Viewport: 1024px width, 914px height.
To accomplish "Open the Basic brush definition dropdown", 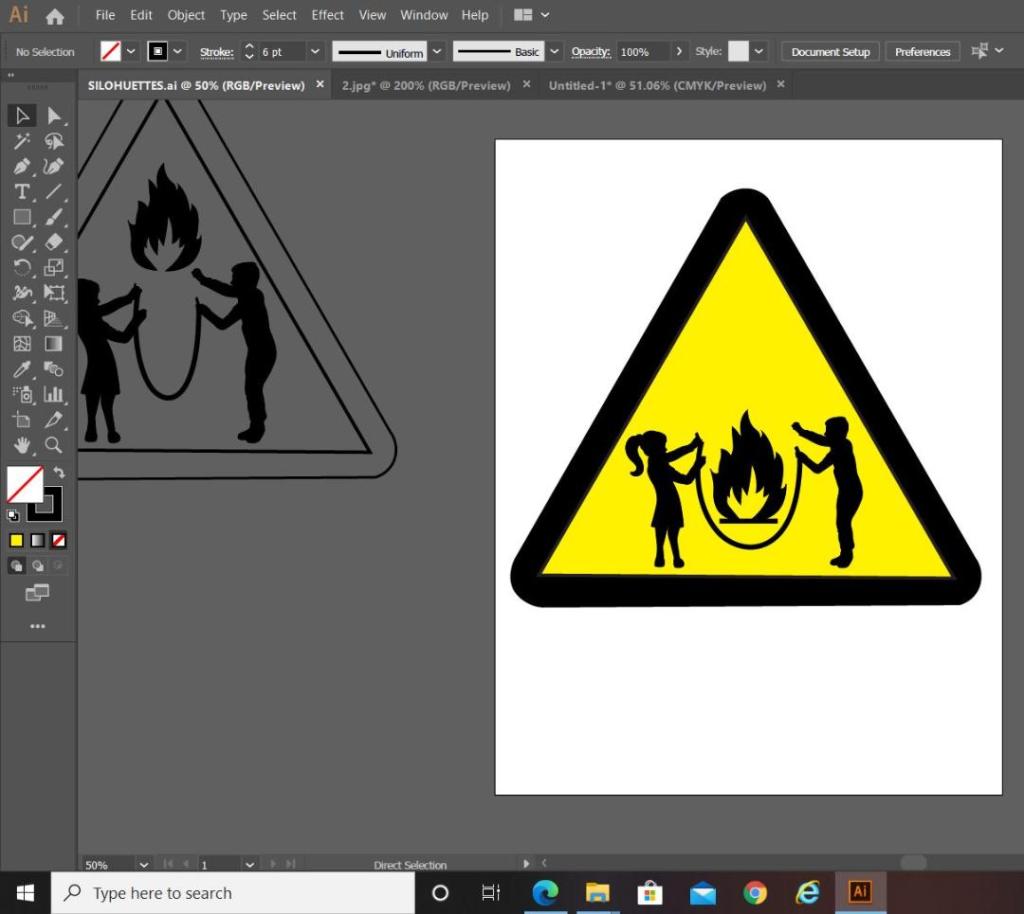I will click(556, 51).
